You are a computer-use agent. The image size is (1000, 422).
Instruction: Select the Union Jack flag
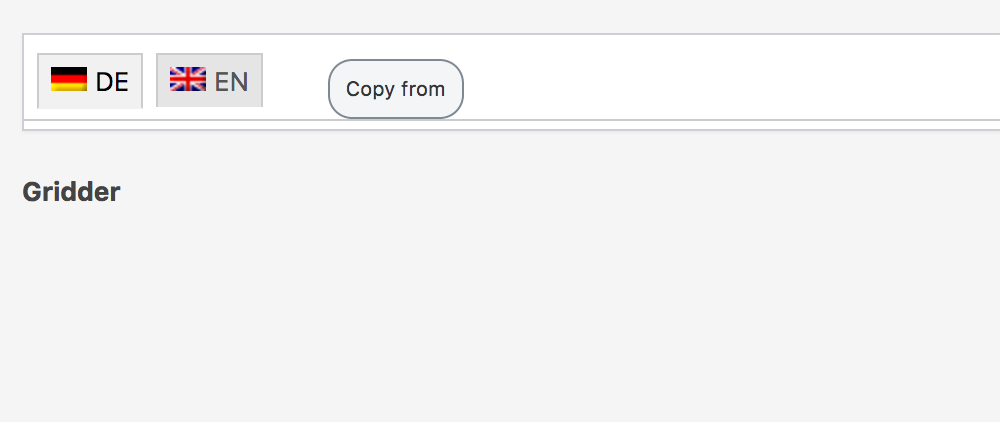pos(187,79)
